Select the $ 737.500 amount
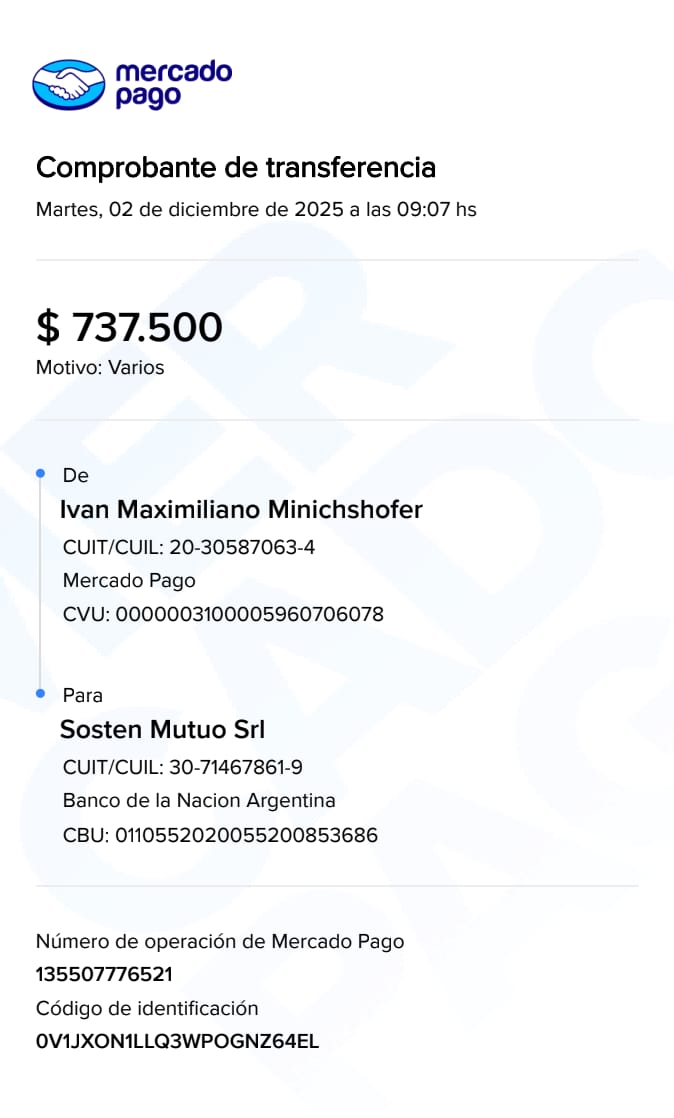The height and width of the screenshot is (1118, 674). 129,327
